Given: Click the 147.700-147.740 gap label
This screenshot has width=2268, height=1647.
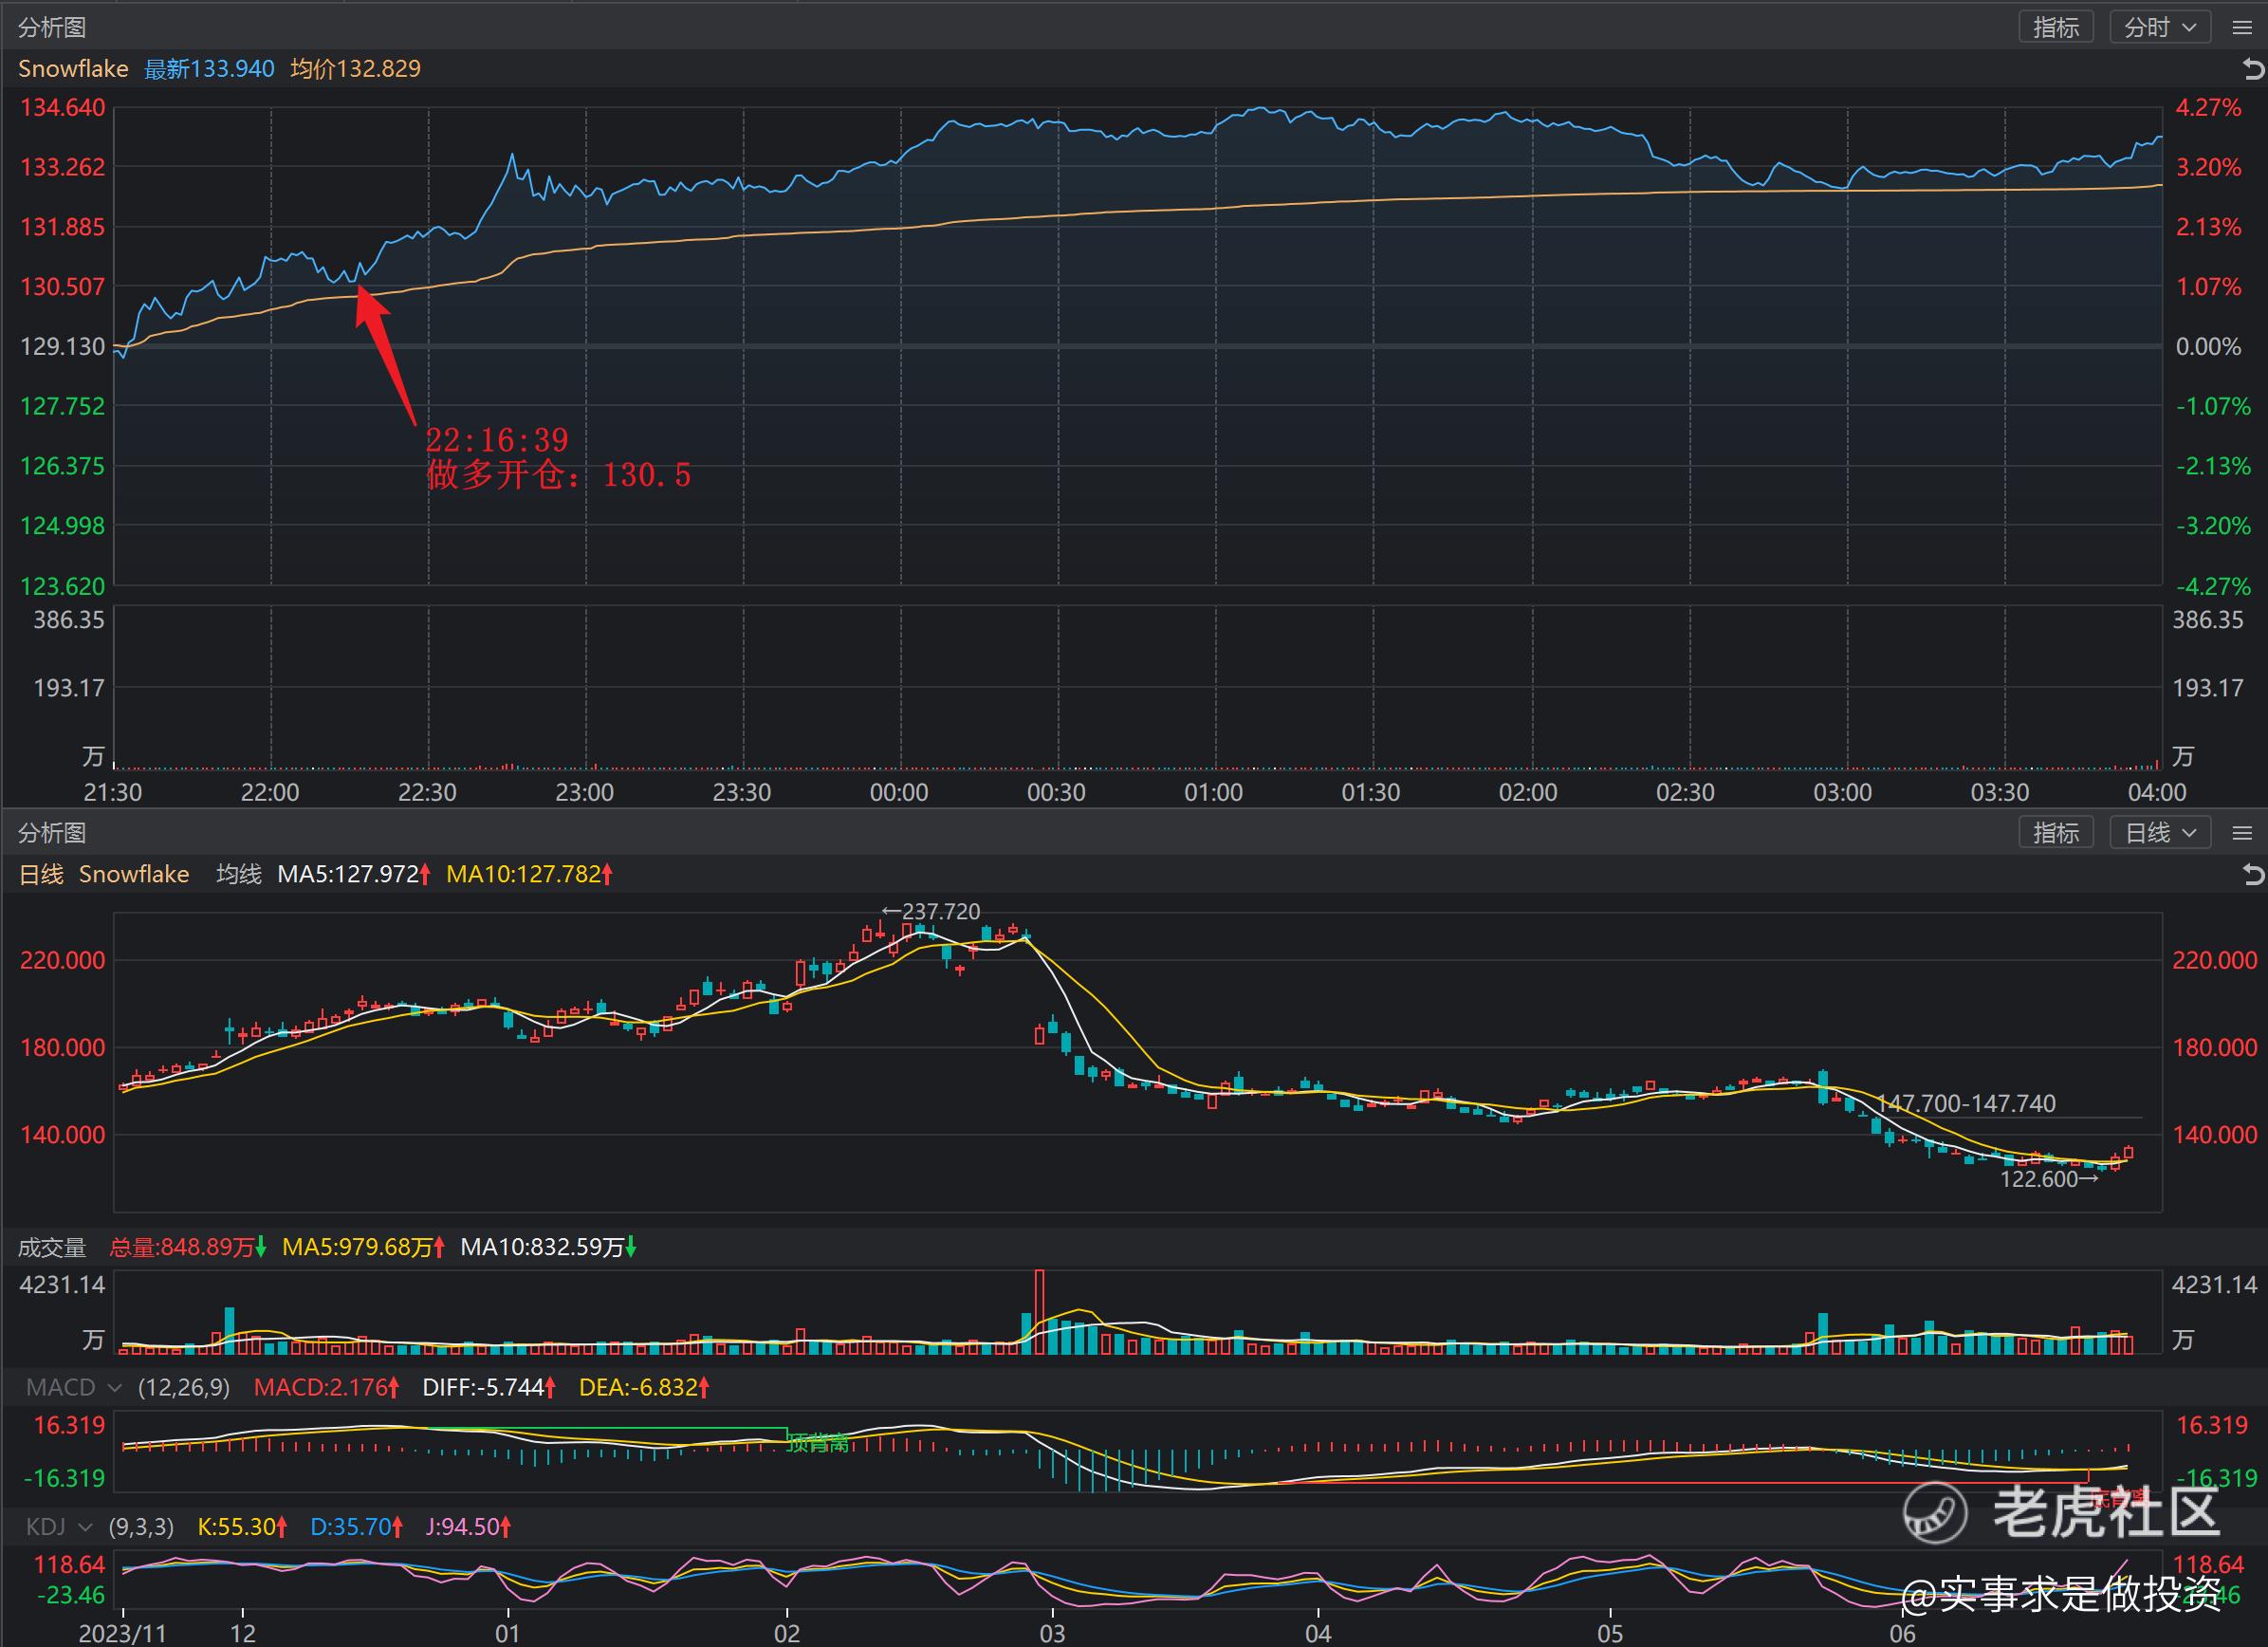Looking at the screenshot, I should point(1966,1103).
